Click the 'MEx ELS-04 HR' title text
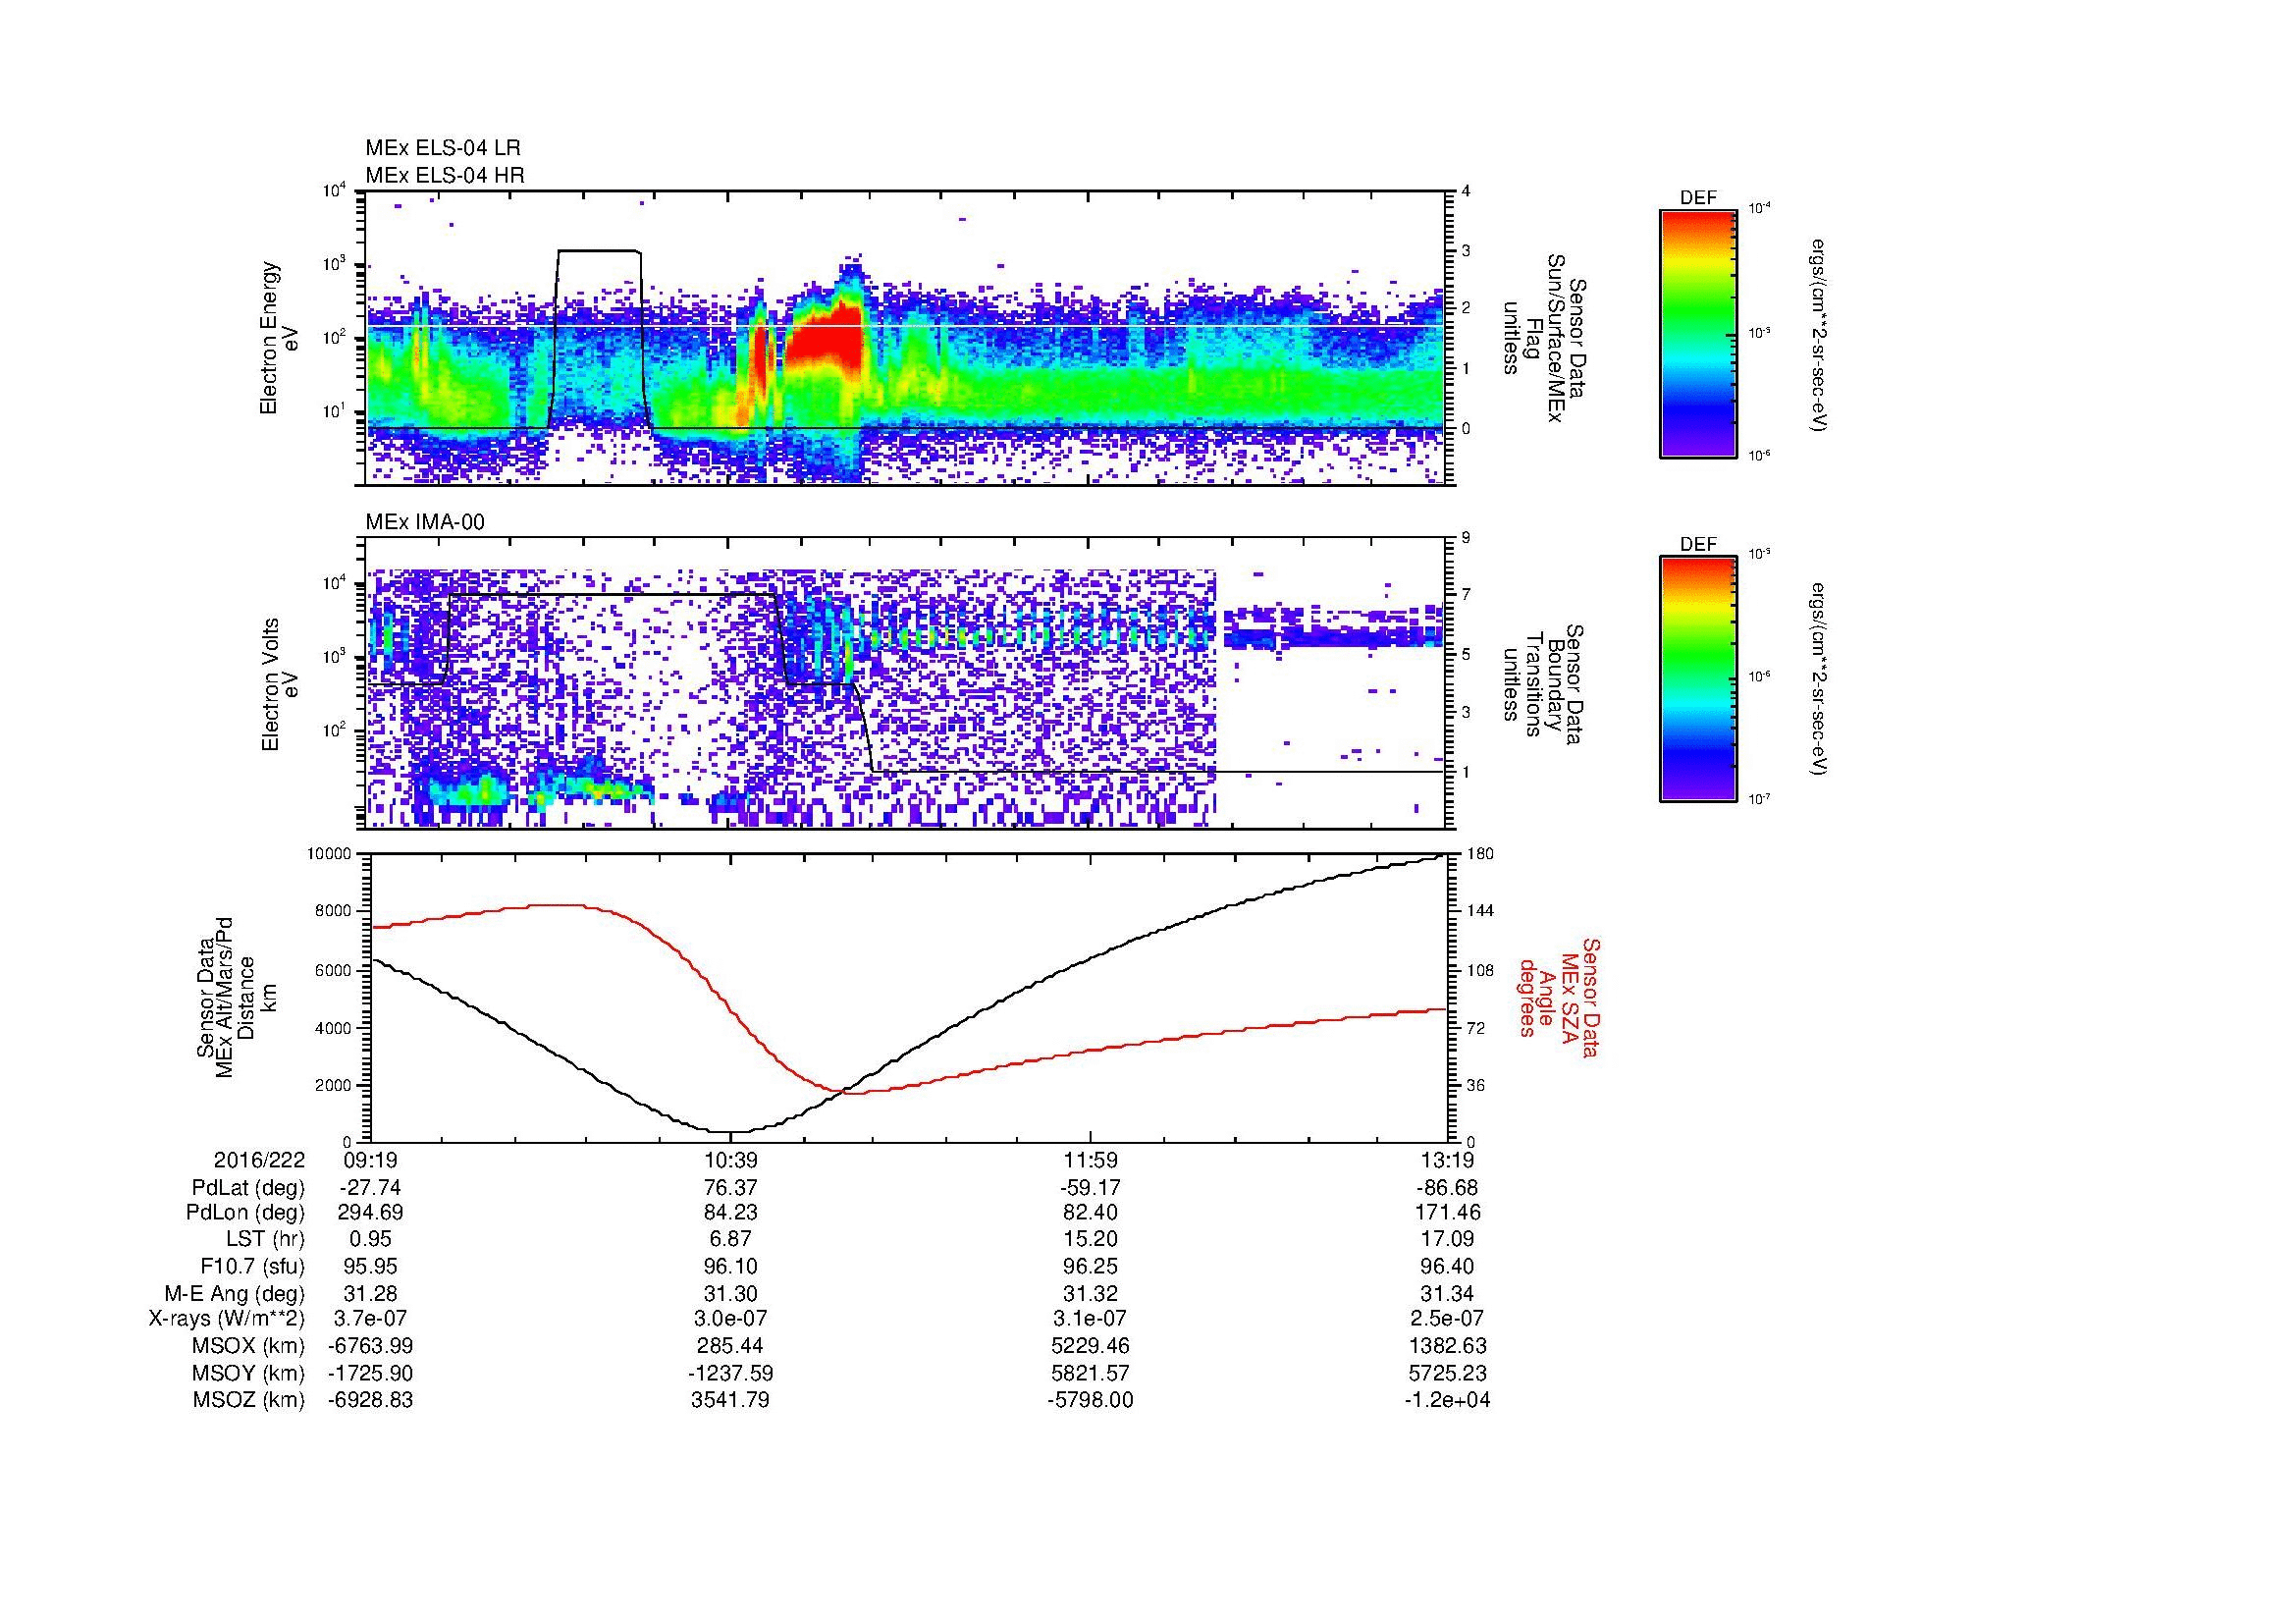2296x1623 pixels. tap(445, 175)
